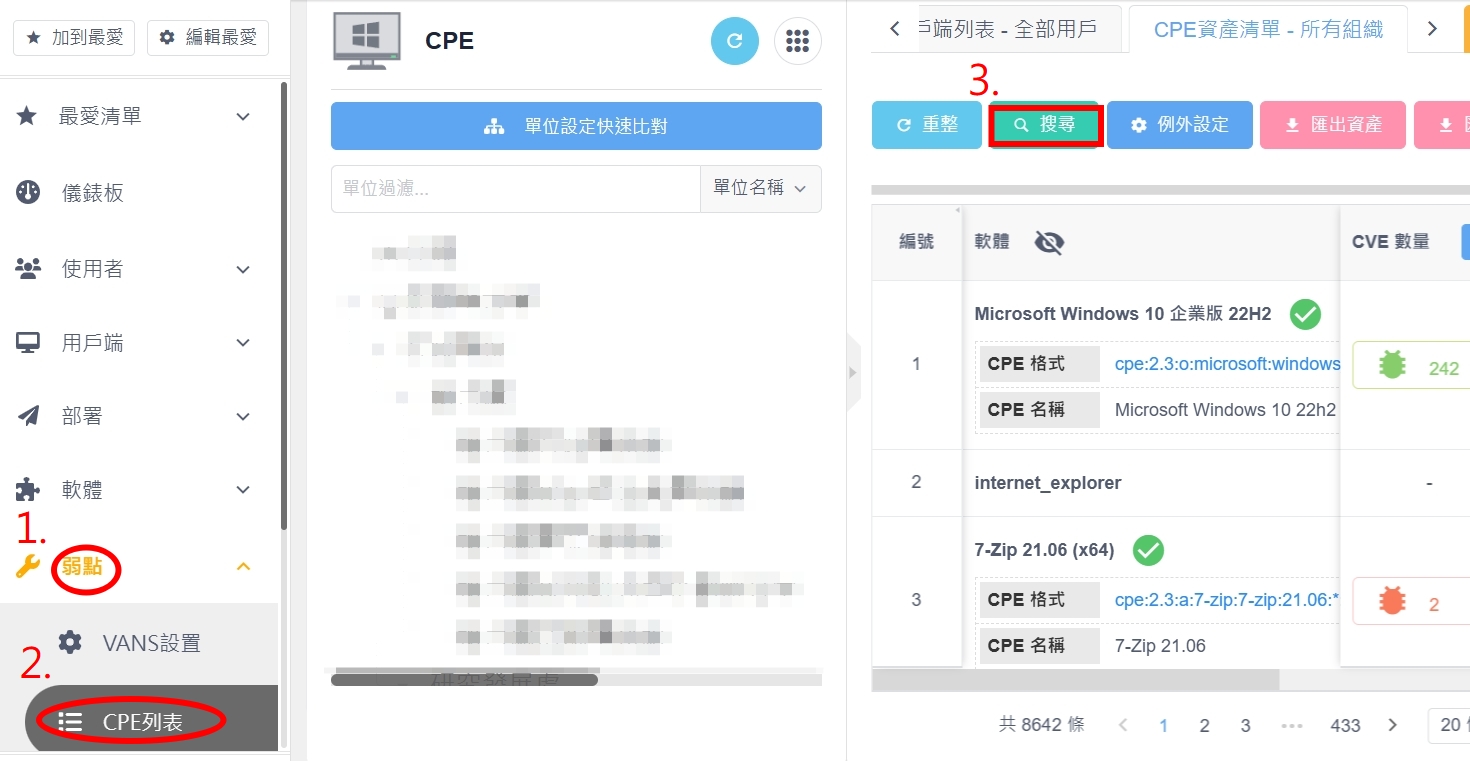Switch to CPE資產清單 - 所有組織 tab
This screenshot has height=761, width=1470.
(1268, 29)
